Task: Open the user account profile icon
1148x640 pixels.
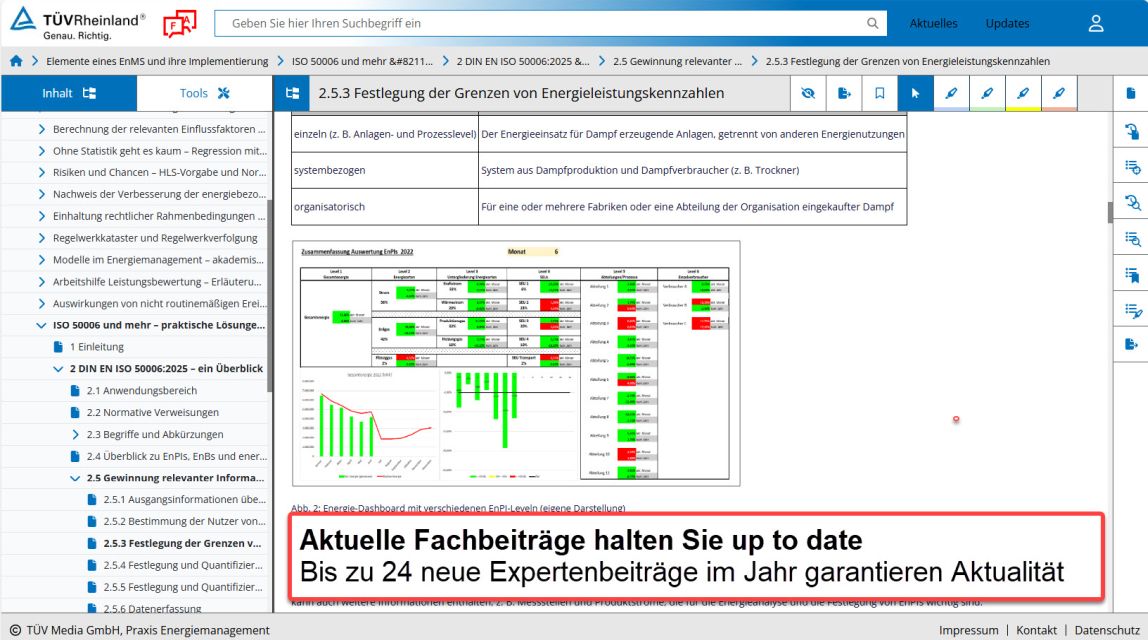Action: pos(1096,23)
